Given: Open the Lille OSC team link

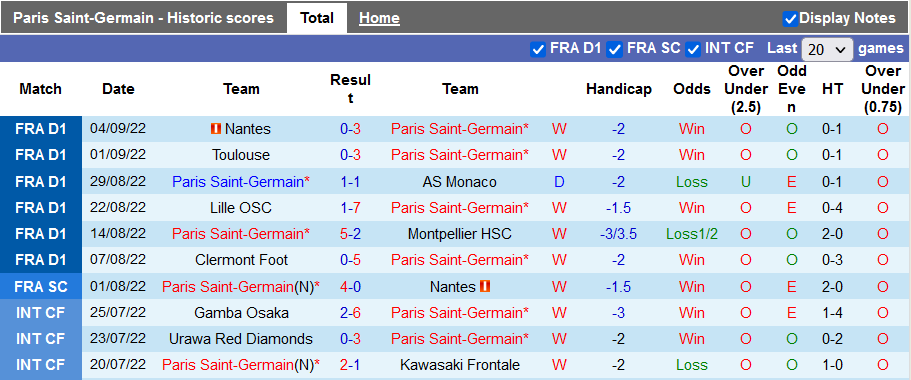Looking at the screenshot, I should pos(241,208).
